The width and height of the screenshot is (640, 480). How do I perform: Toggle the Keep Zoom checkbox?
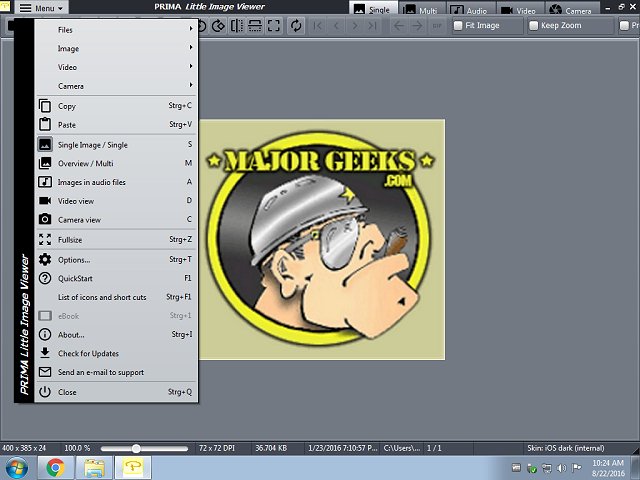[534, 26]
